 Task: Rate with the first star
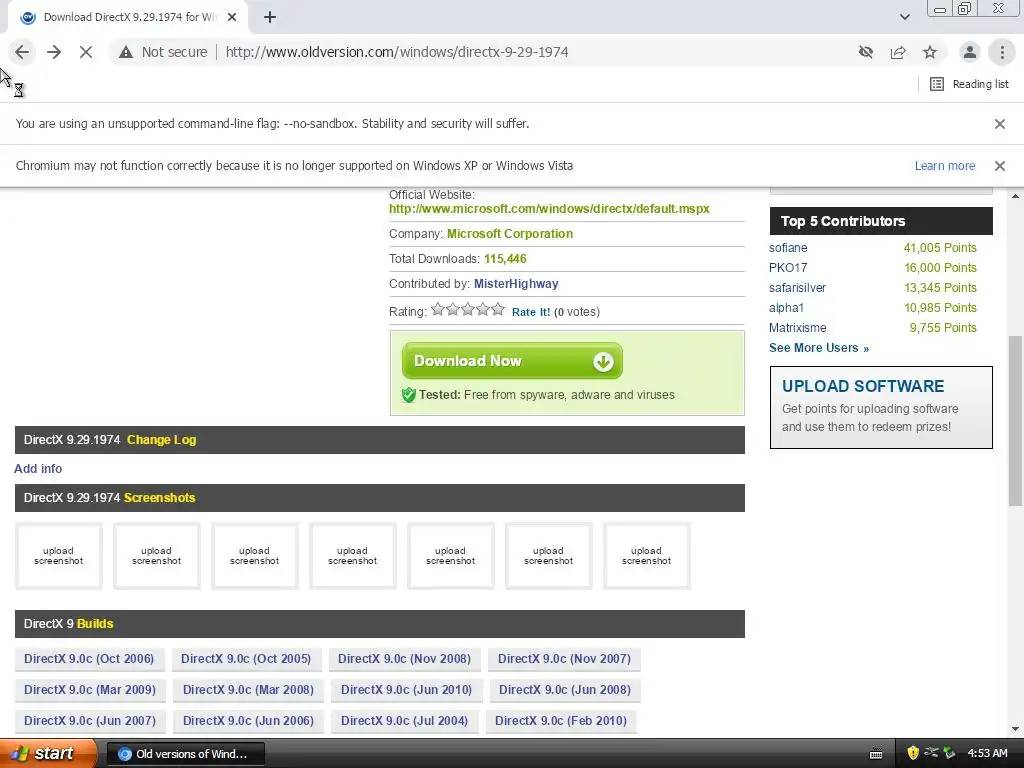coord(438,310)
